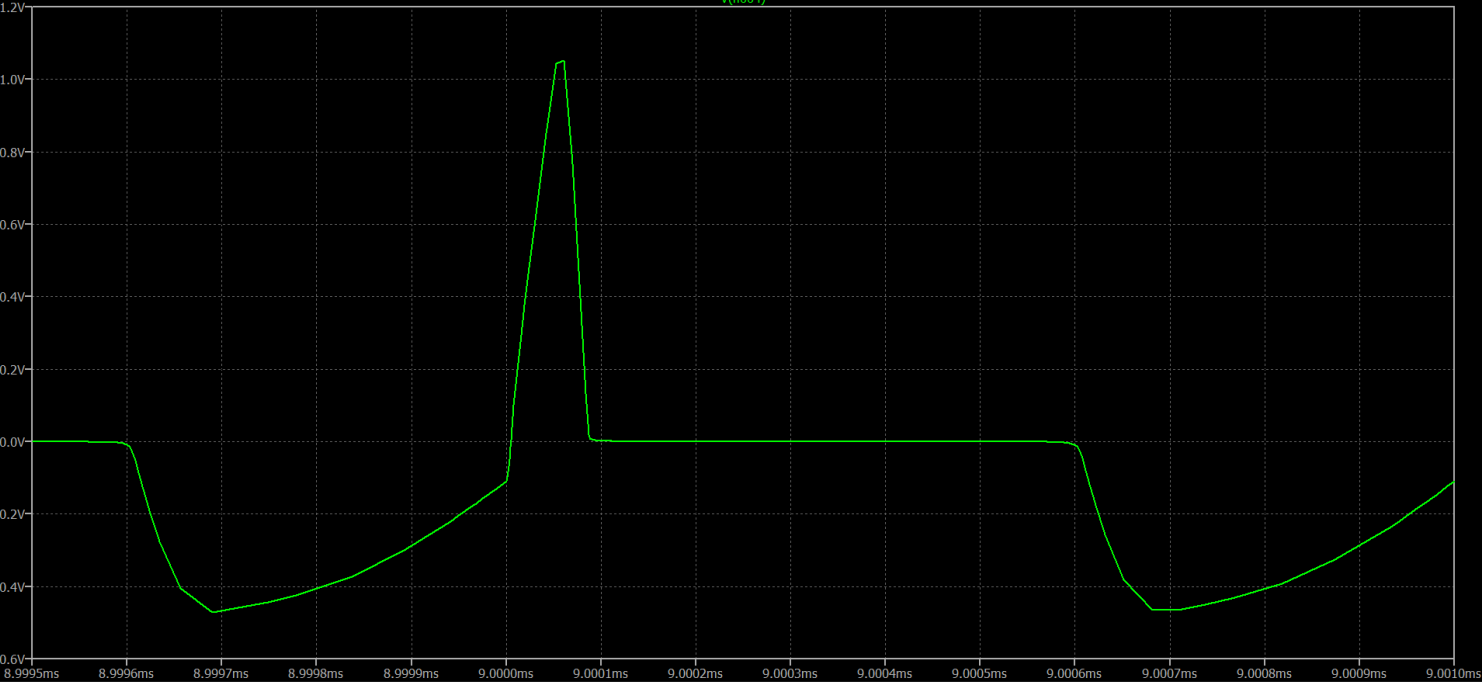
Task: Click the 9.0000ms time axis label
Action: pos(506,674)
